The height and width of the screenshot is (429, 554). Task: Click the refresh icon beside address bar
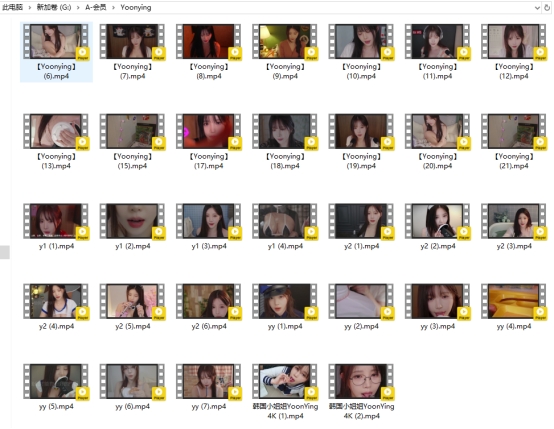coord(547,7)
